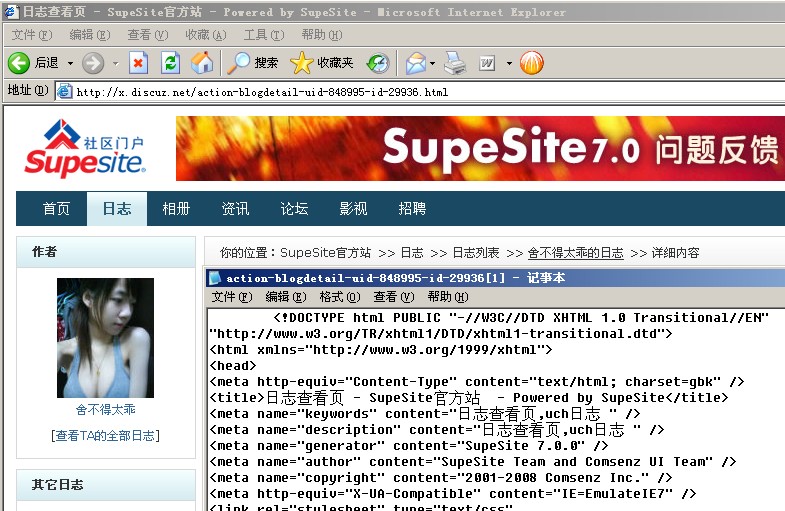Click the Print printer icon
Image resolution: width=785 pixels, height=511 pixels.
(455, 63)
